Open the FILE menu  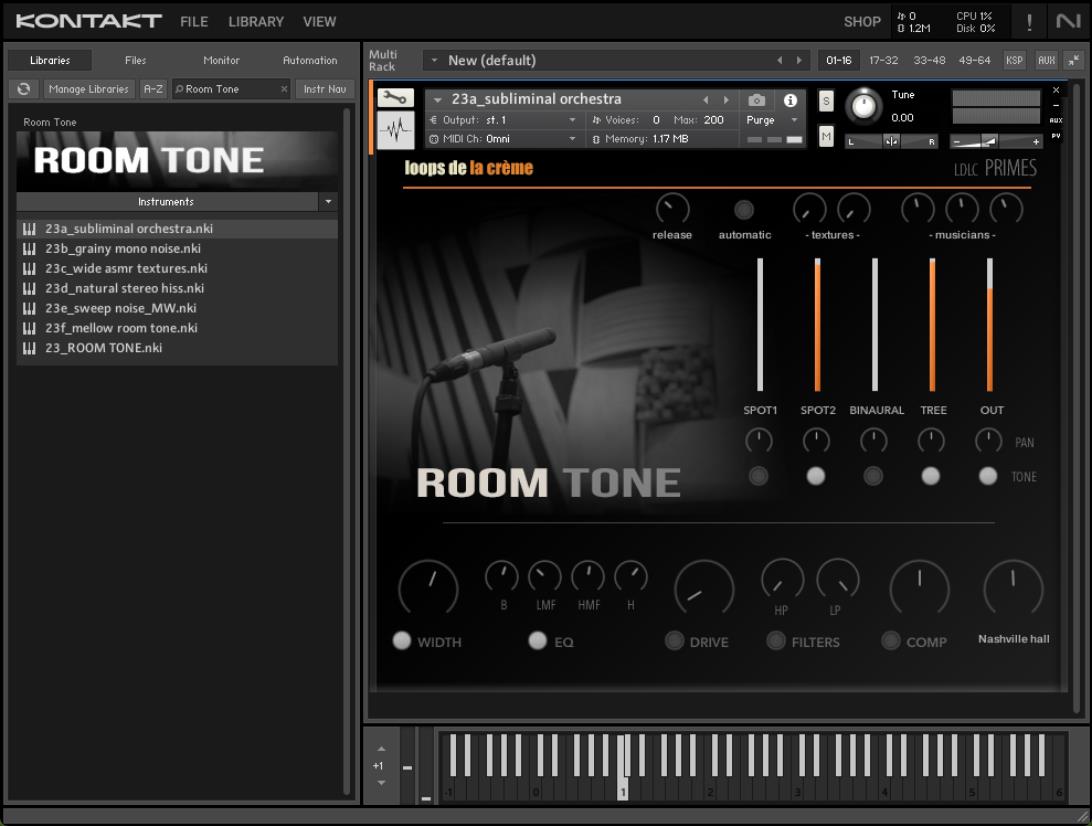[x=194, y=21]
